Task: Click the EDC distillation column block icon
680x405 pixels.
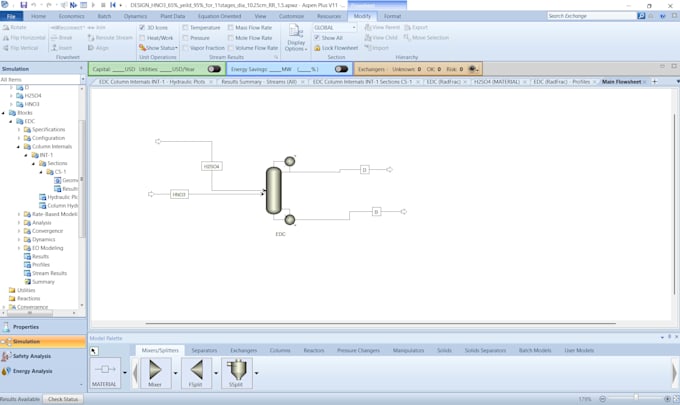Action: point(274,190)
